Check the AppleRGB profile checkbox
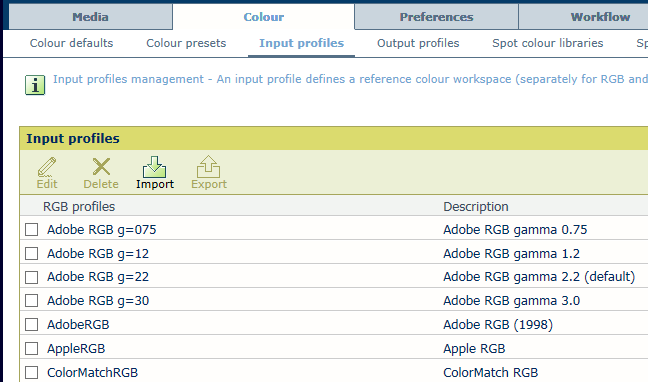 pos(31,349)
